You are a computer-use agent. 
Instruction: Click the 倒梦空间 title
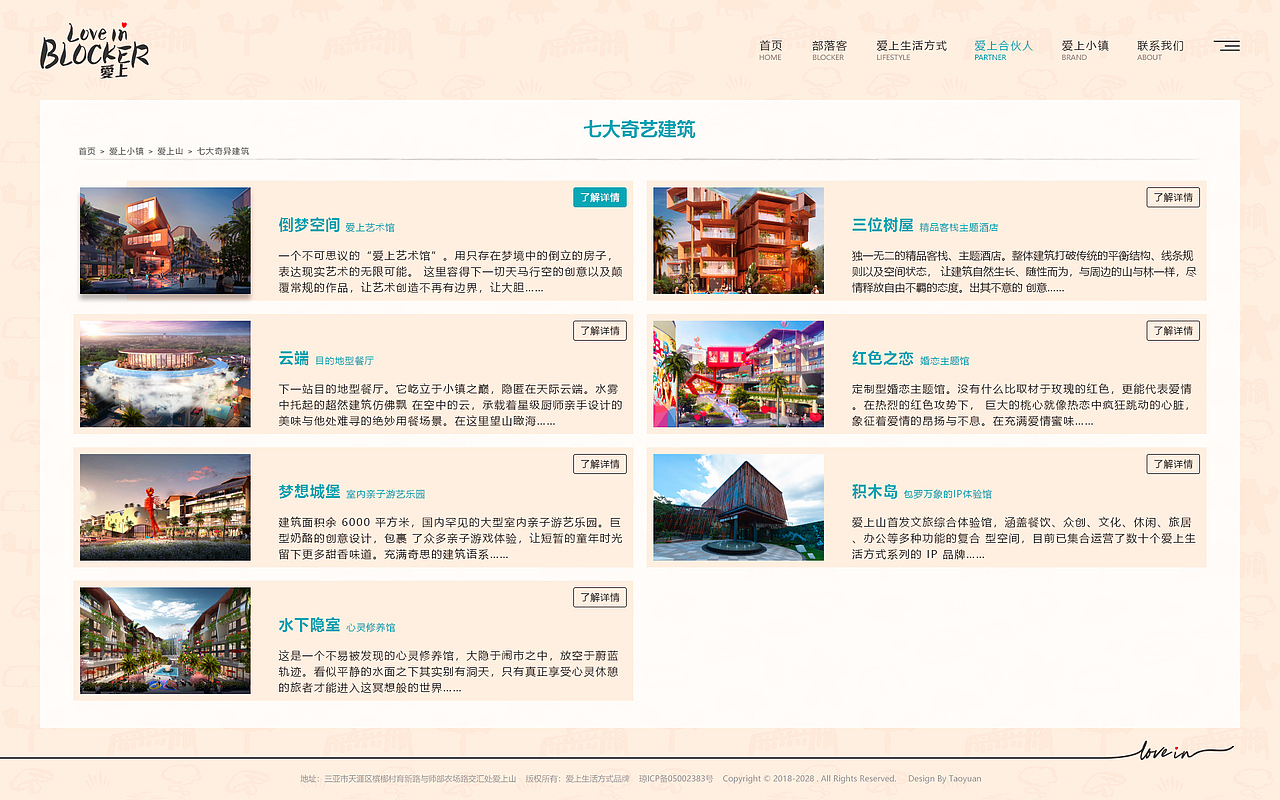click(x=309, y=225)
